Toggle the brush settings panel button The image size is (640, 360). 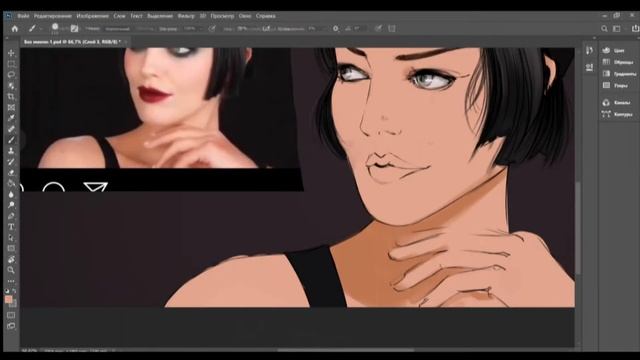tap(74, 29)
